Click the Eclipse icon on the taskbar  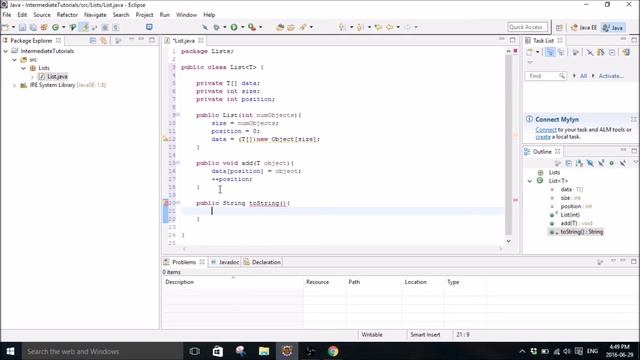pos(287,351)
